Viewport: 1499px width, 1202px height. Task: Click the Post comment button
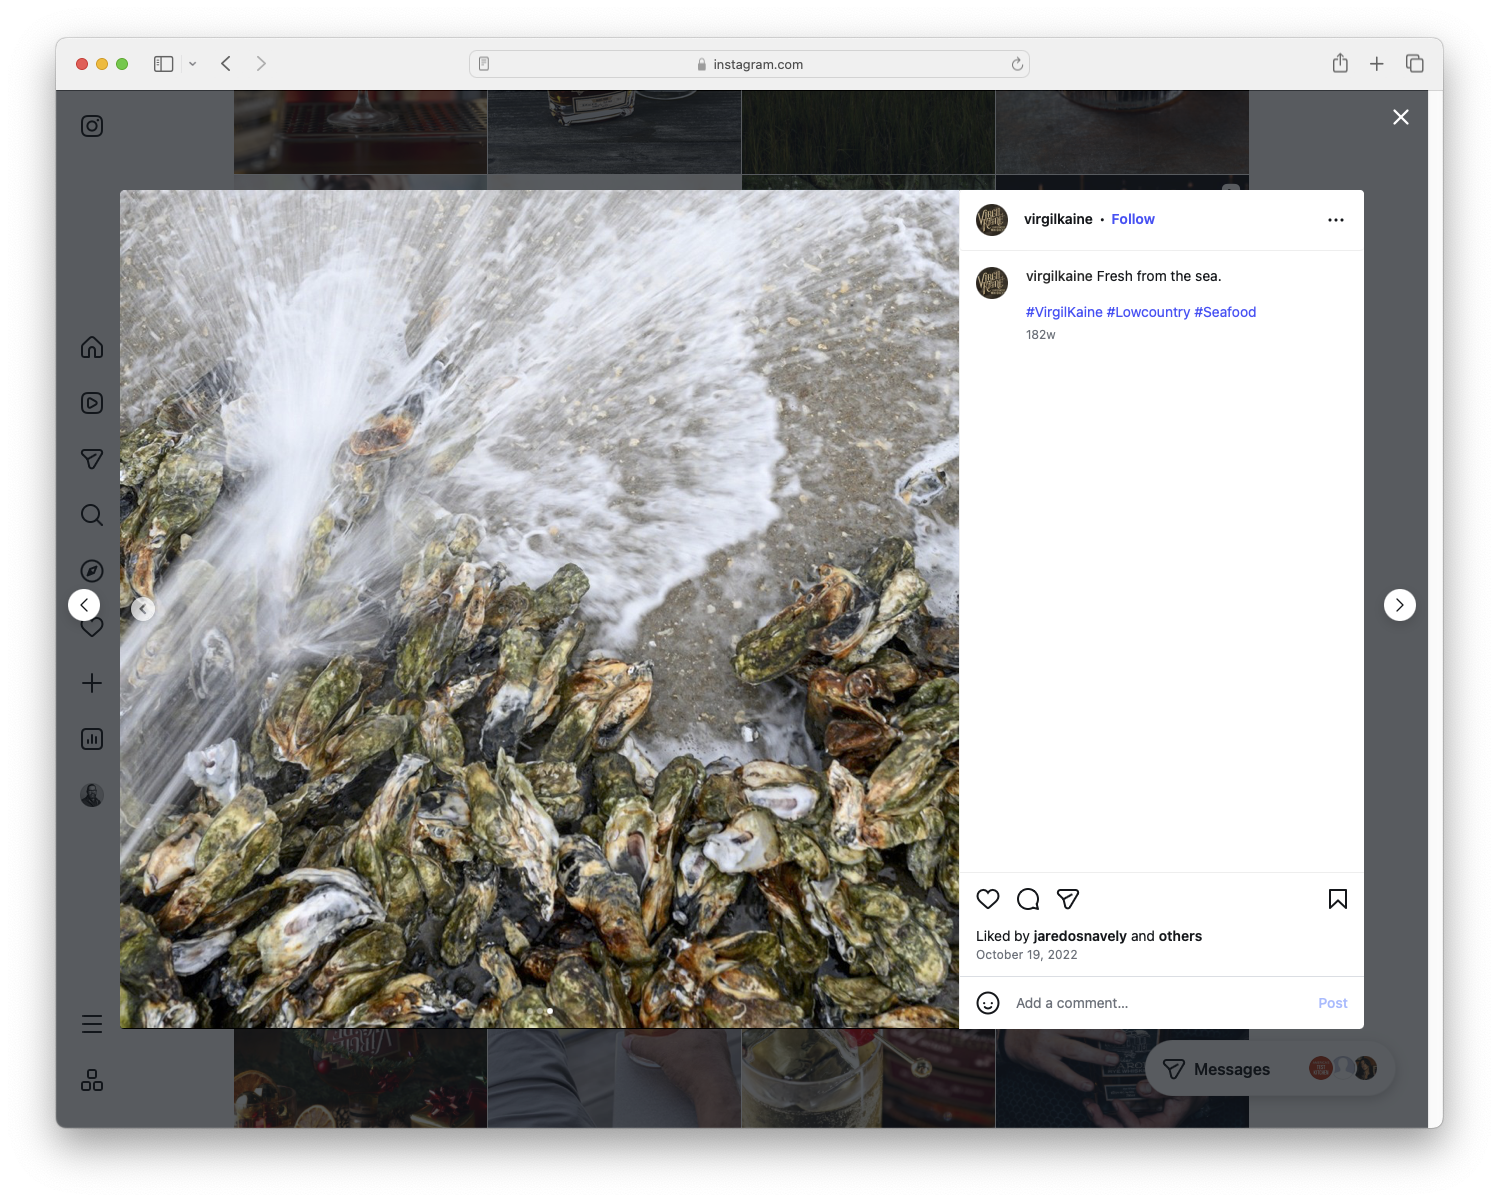pos(1333,1003)
